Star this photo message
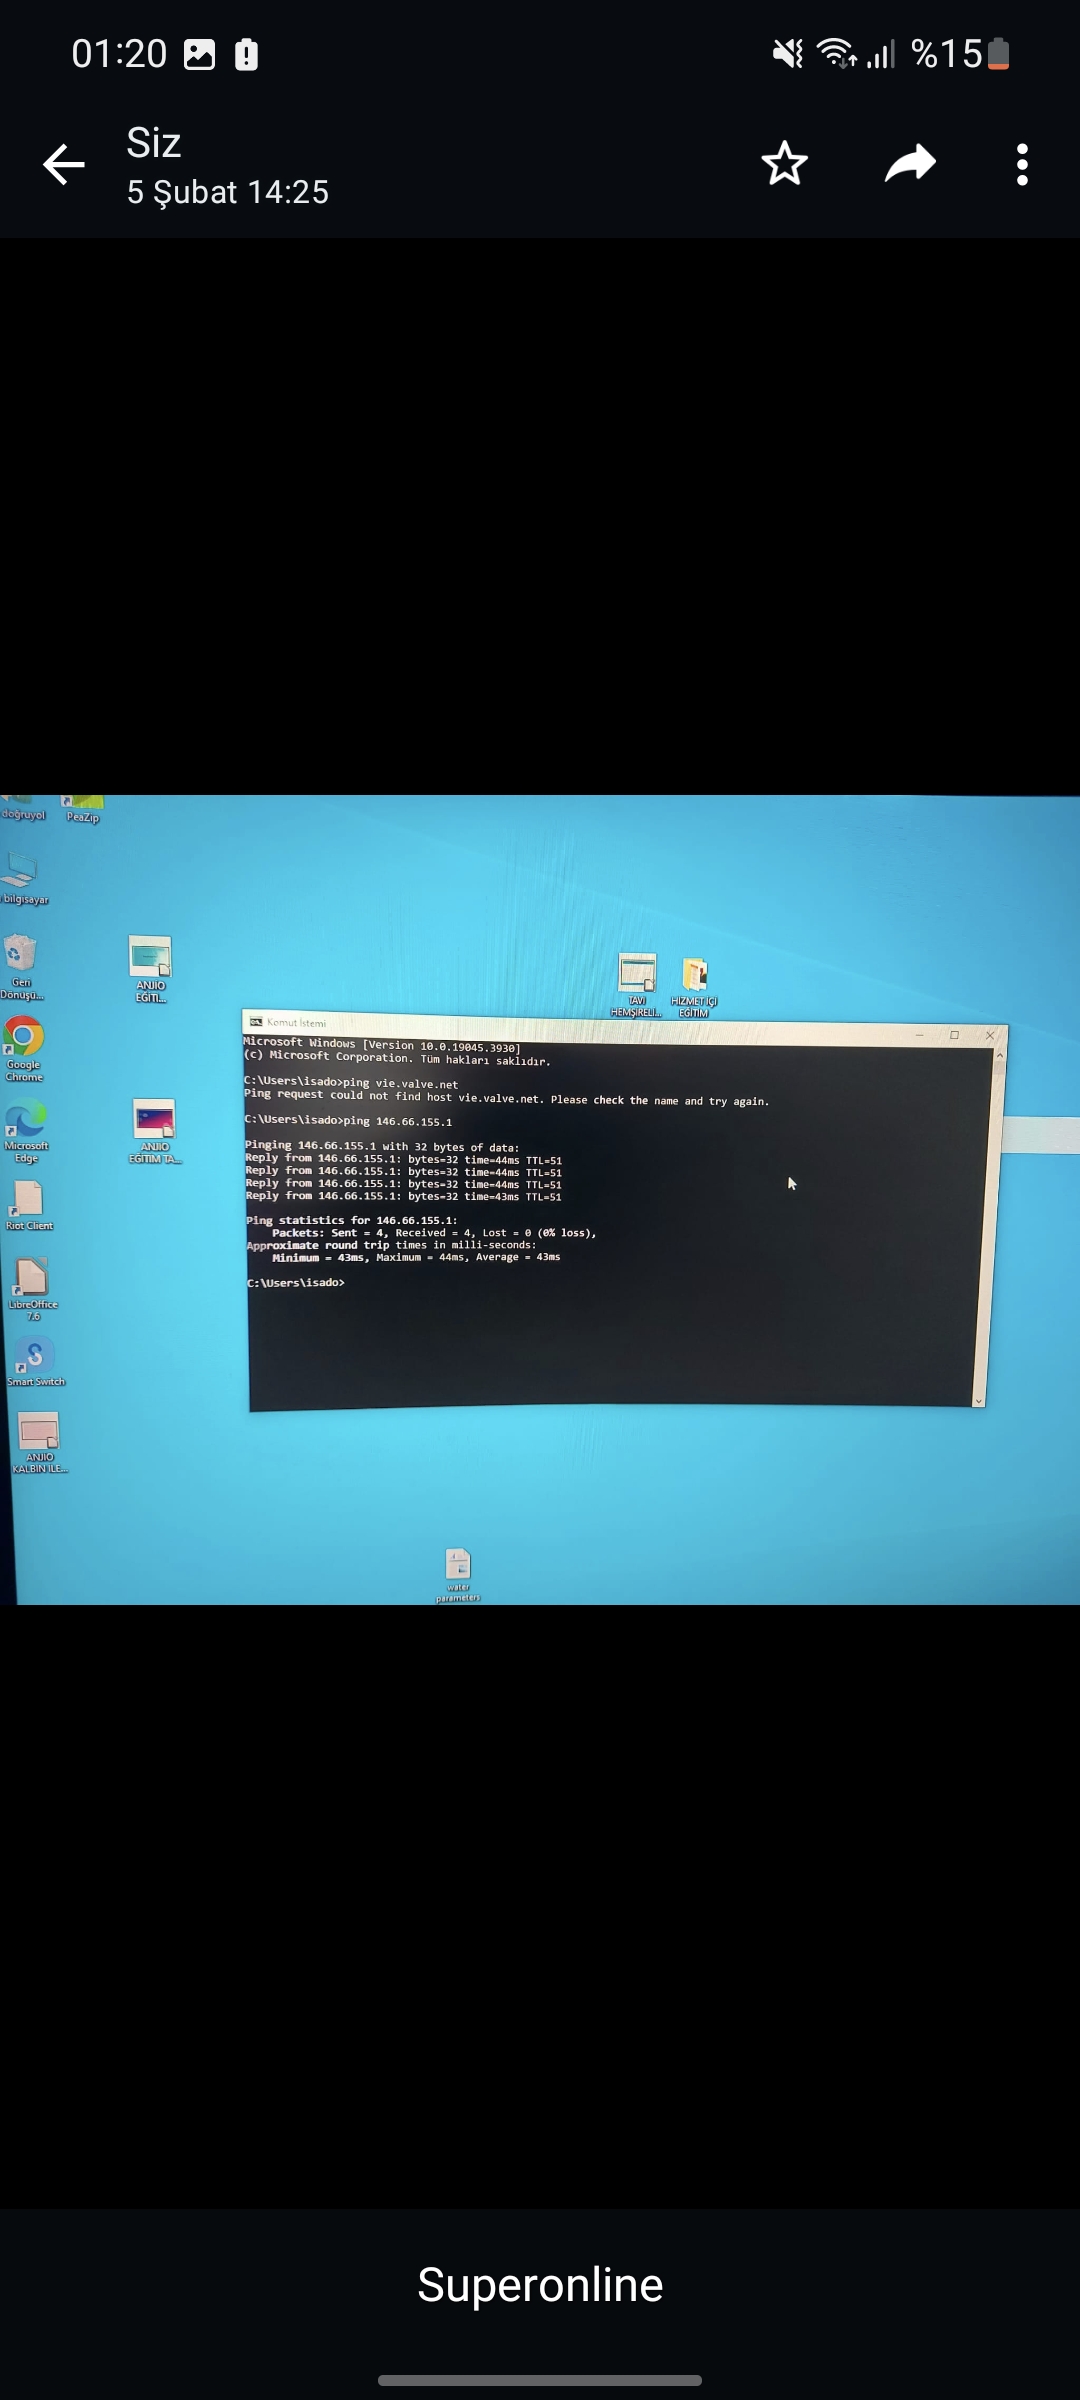This screenshot has width=1080, height=2400. [784, 164]
